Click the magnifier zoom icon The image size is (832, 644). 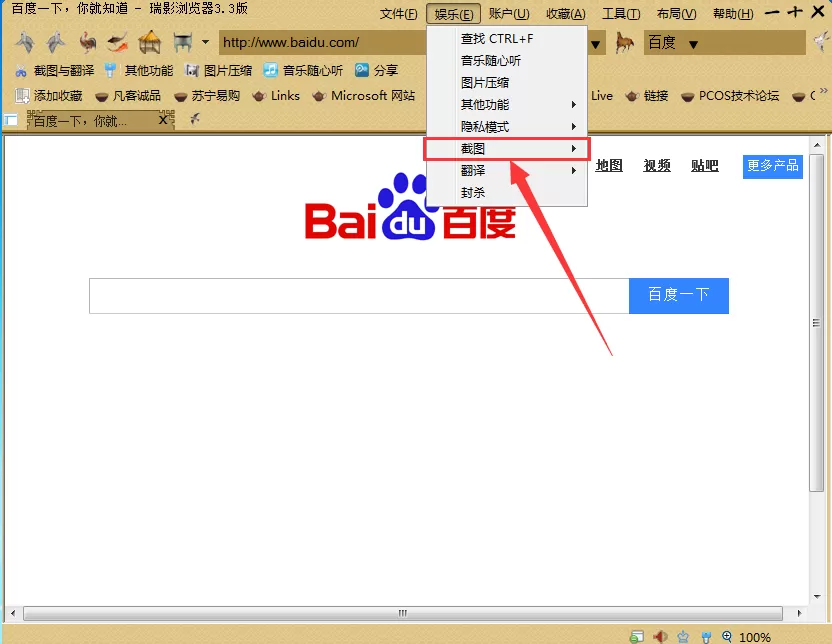(x=727, y=636)
